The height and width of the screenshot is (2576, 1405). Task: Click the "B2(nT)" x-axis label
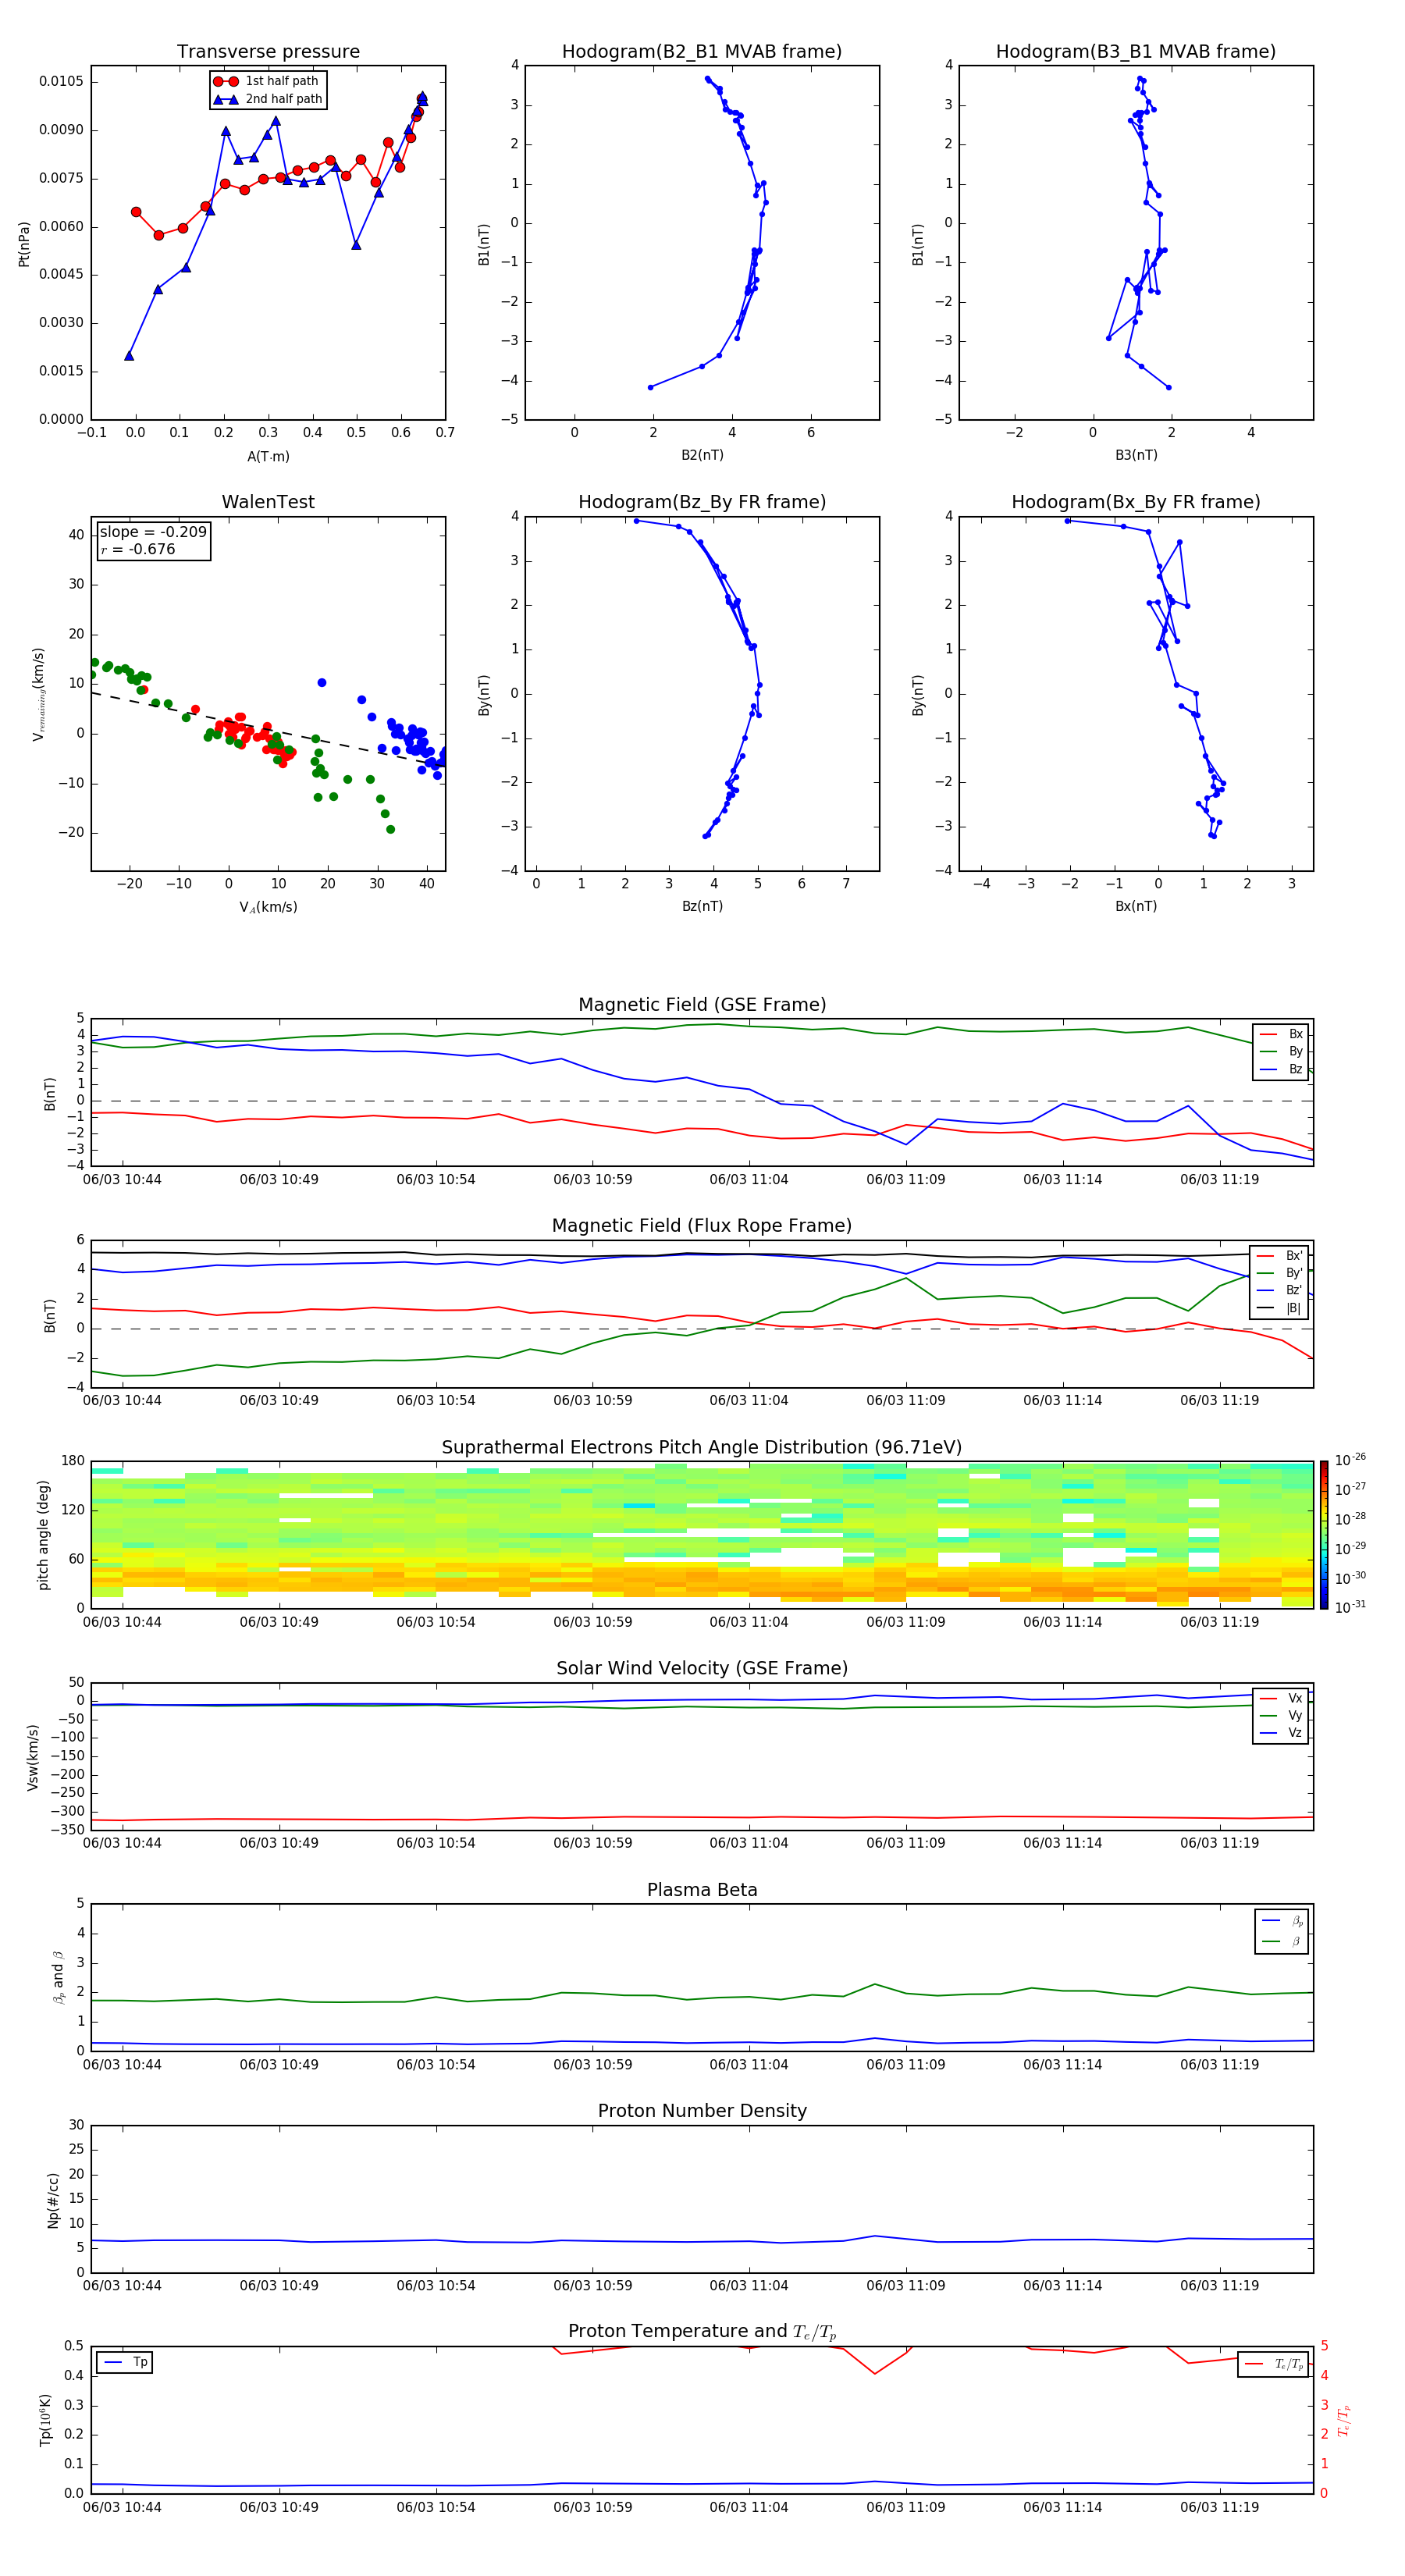(702, 456)
